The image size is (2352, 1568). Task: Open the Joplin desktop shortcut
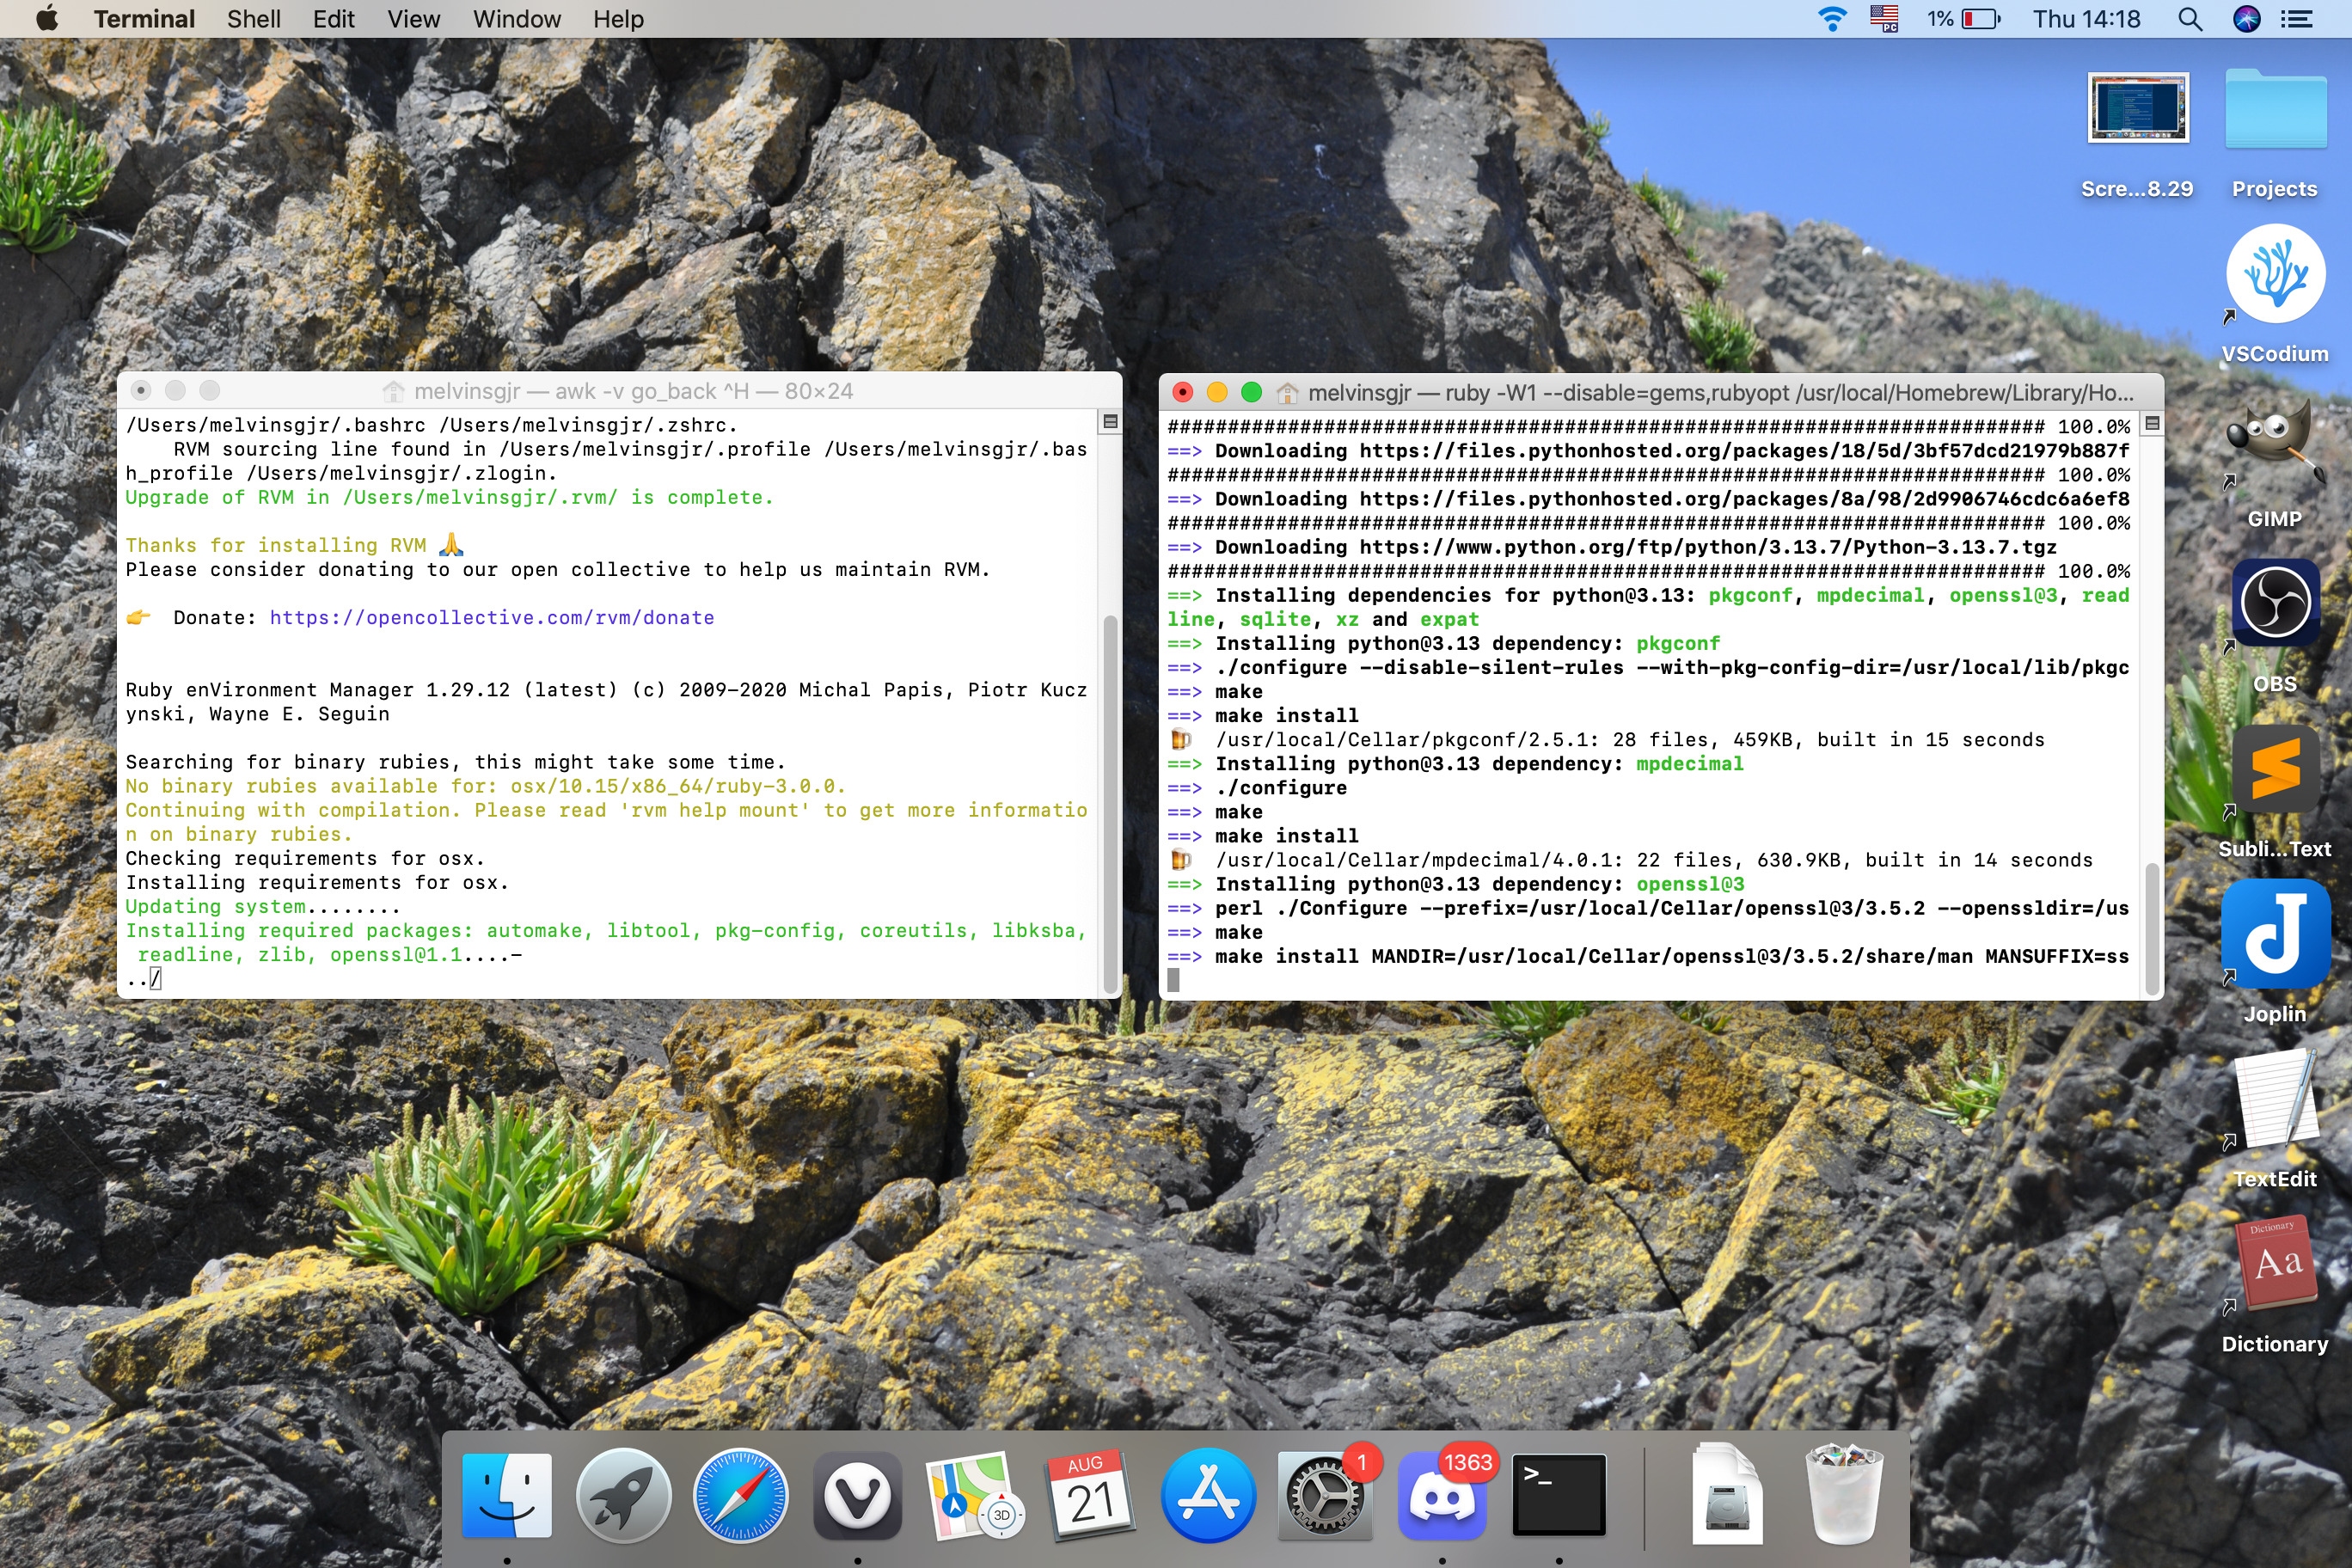point(2274,935)
